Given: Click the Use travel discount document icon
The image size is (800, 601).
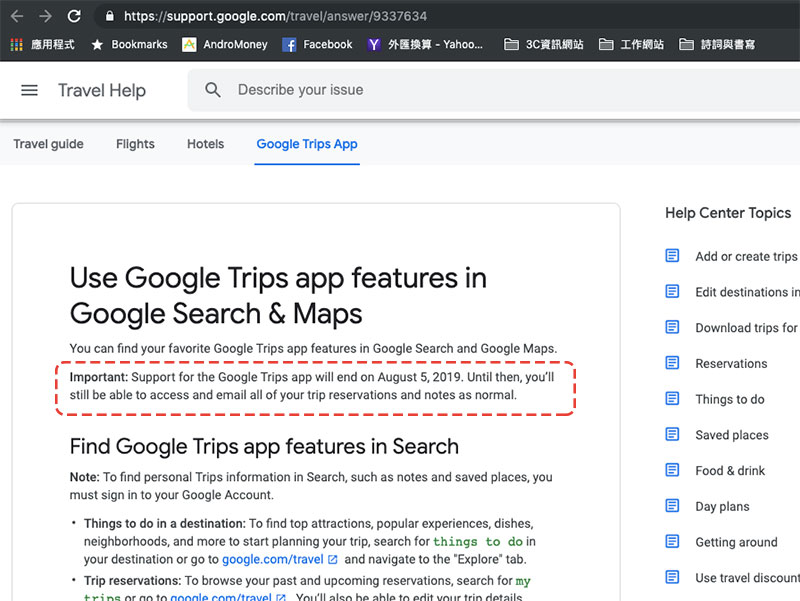Looking at the screenshot, I should (x=672, y=577).
